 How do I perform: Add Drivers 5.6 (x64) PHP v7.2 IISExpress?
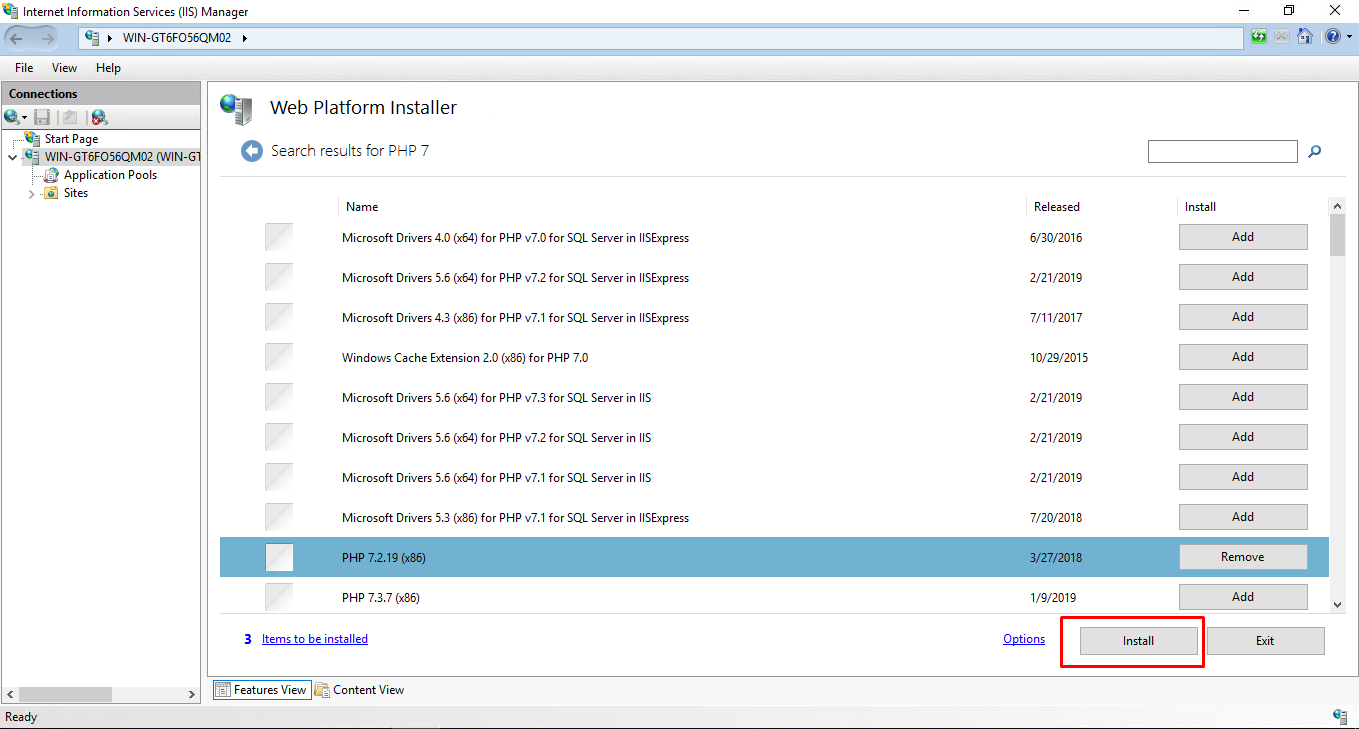pyautogui.click(x=1243, y=277)
